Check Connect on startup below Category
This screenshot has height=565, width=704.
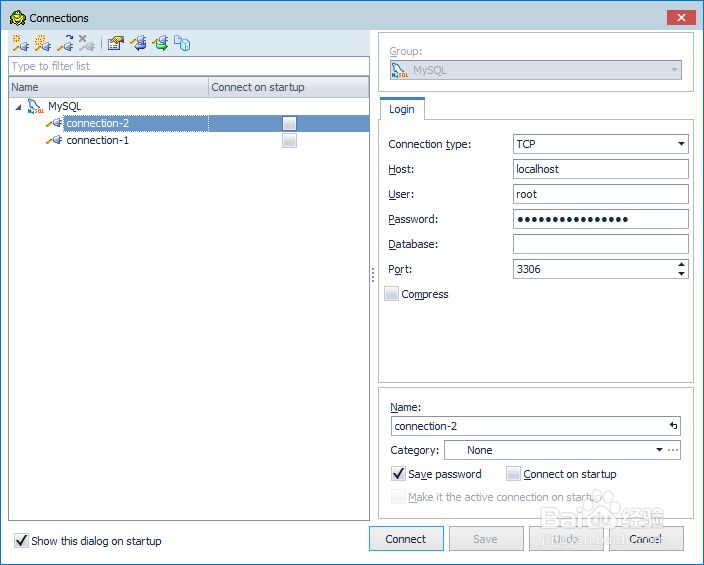[x=513, y=474]
